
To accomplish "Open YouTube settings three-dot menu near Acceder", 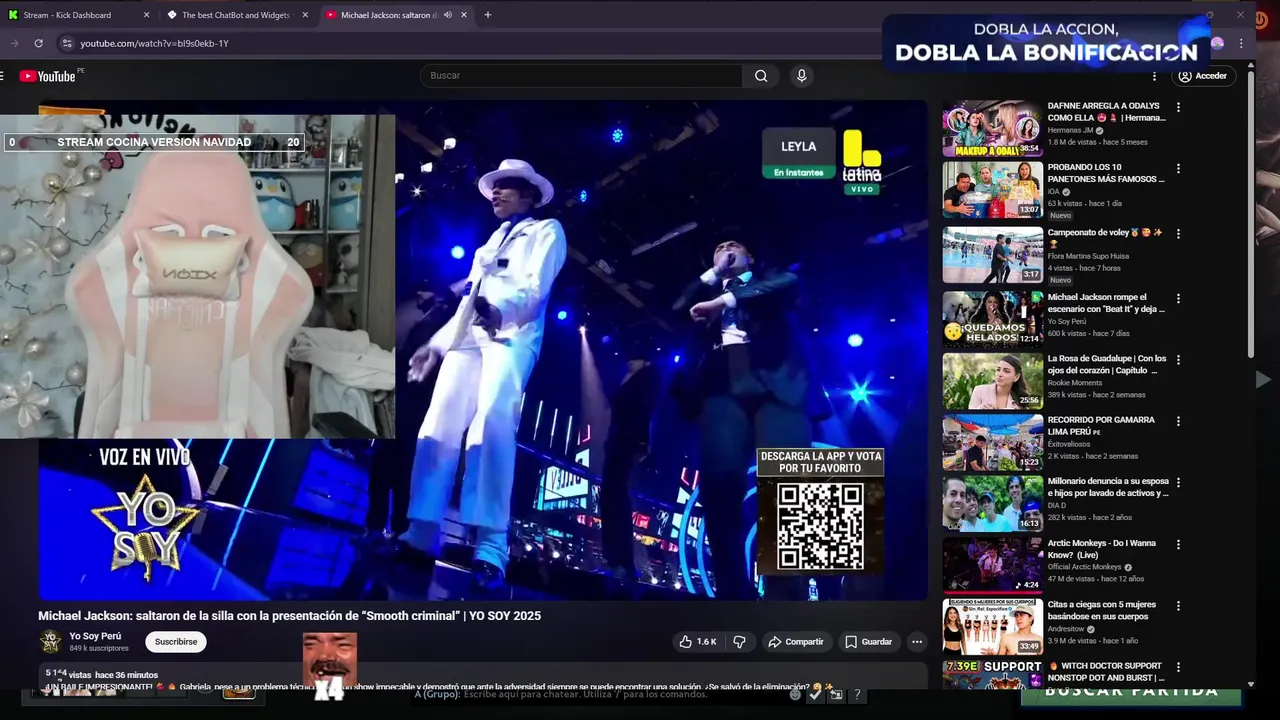I will 1154,76.
